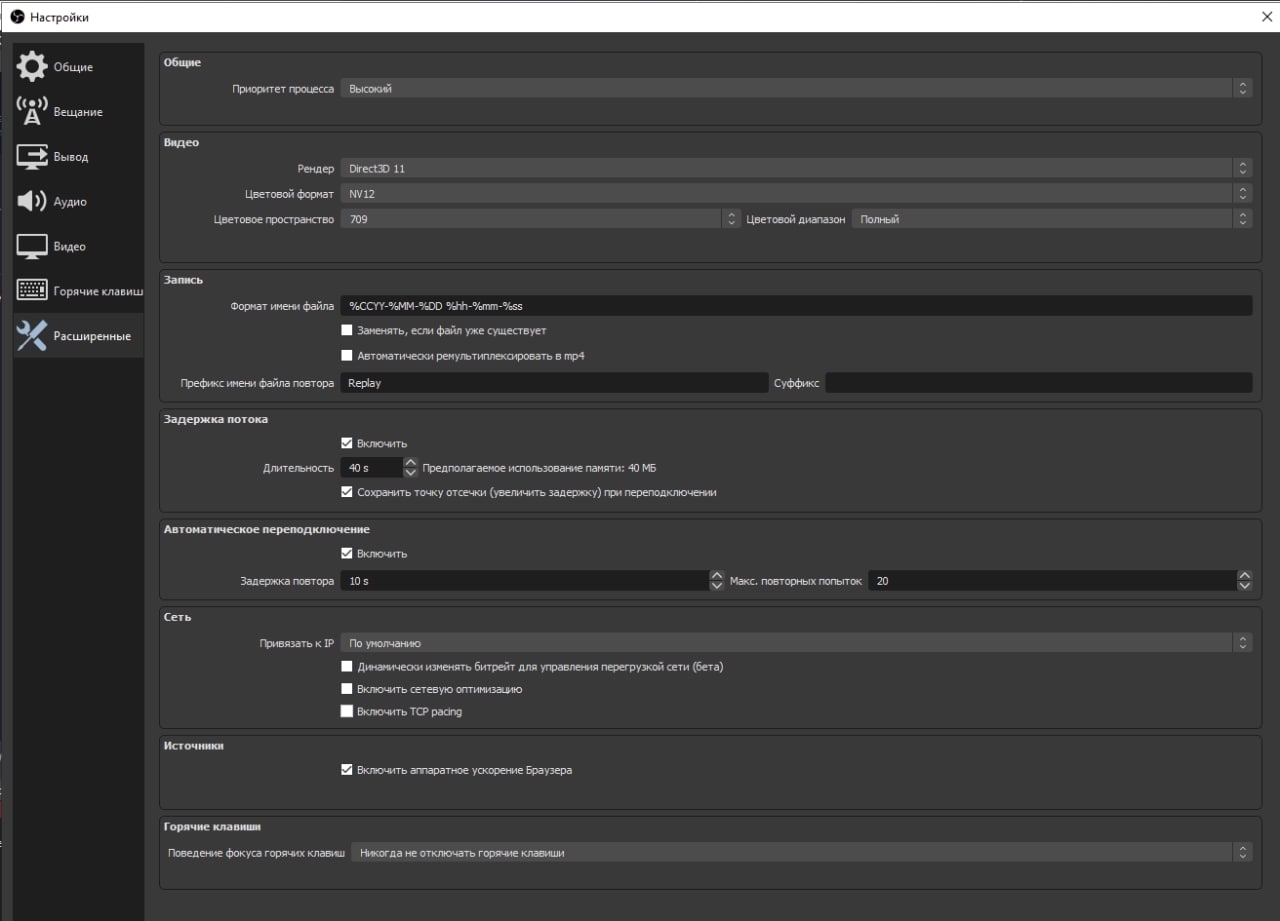The image size is (1280, 921).
Task: Decrease Макс. повторных попыток with down arrow
Action: [x=1244, y=586]
